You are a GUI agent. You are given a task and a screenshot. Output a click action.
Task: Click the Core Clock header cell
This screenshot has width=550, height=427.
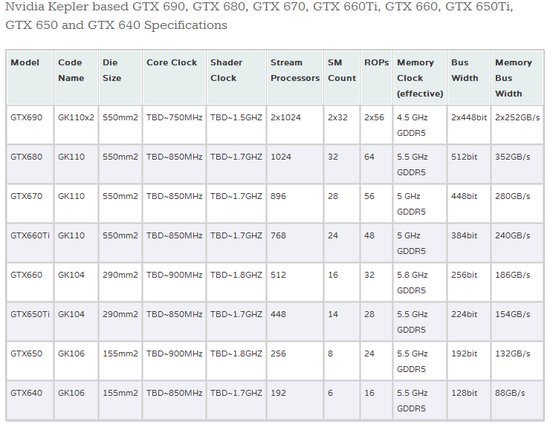pos(175,78)
